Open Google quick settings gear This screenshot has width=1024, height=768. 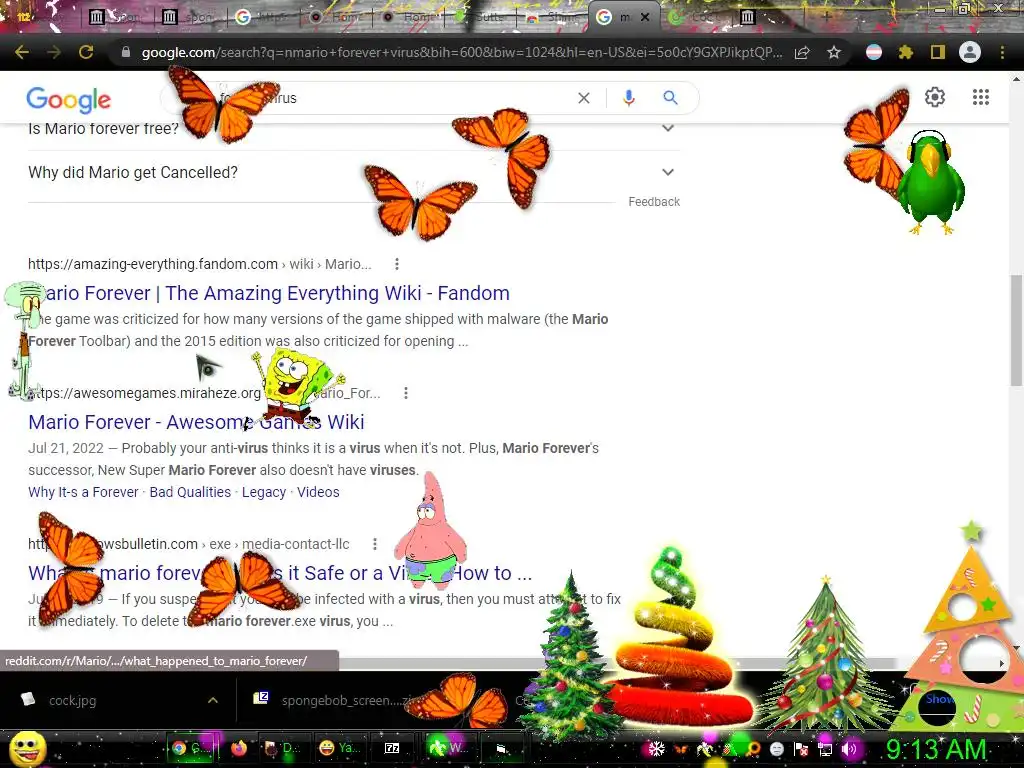(935, 97)
